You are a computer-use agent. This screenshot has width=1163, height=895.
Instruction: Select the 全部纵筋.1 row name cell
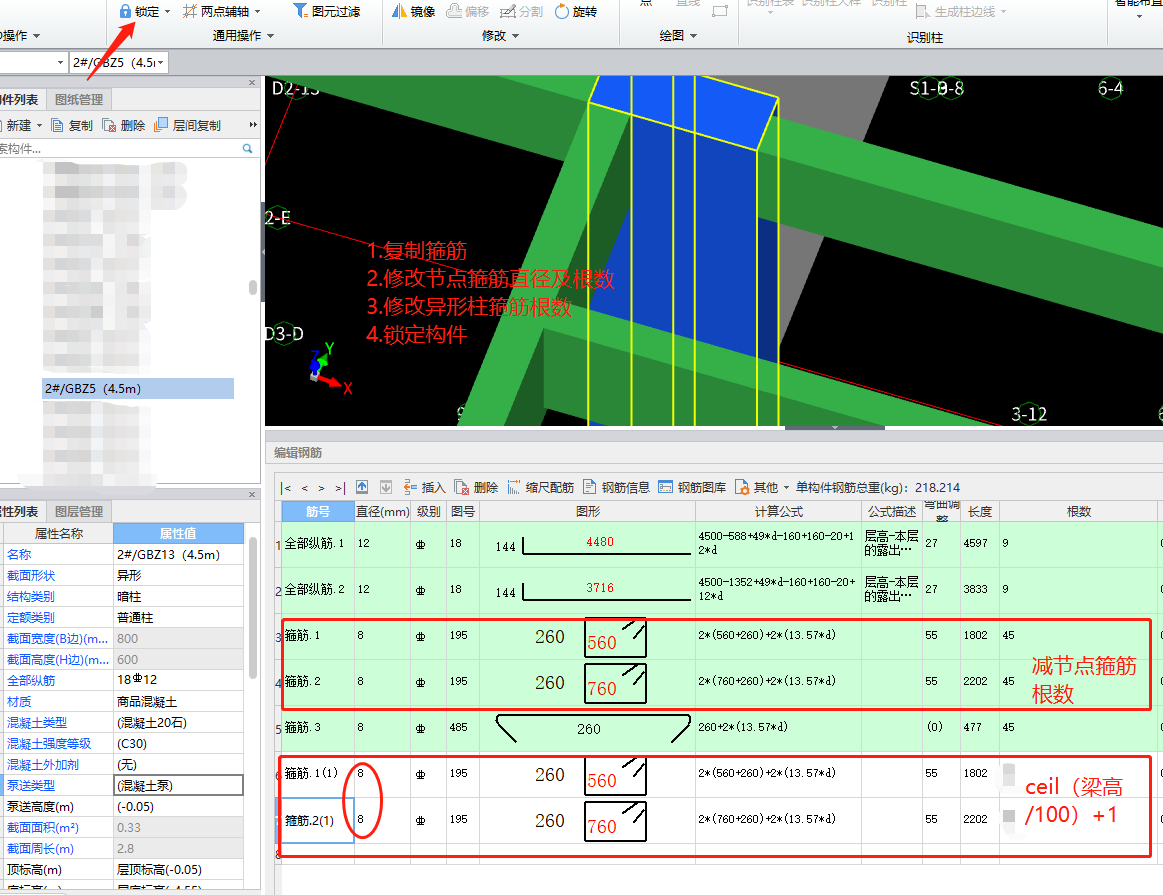pyautogui.click(x=317, y=544)
